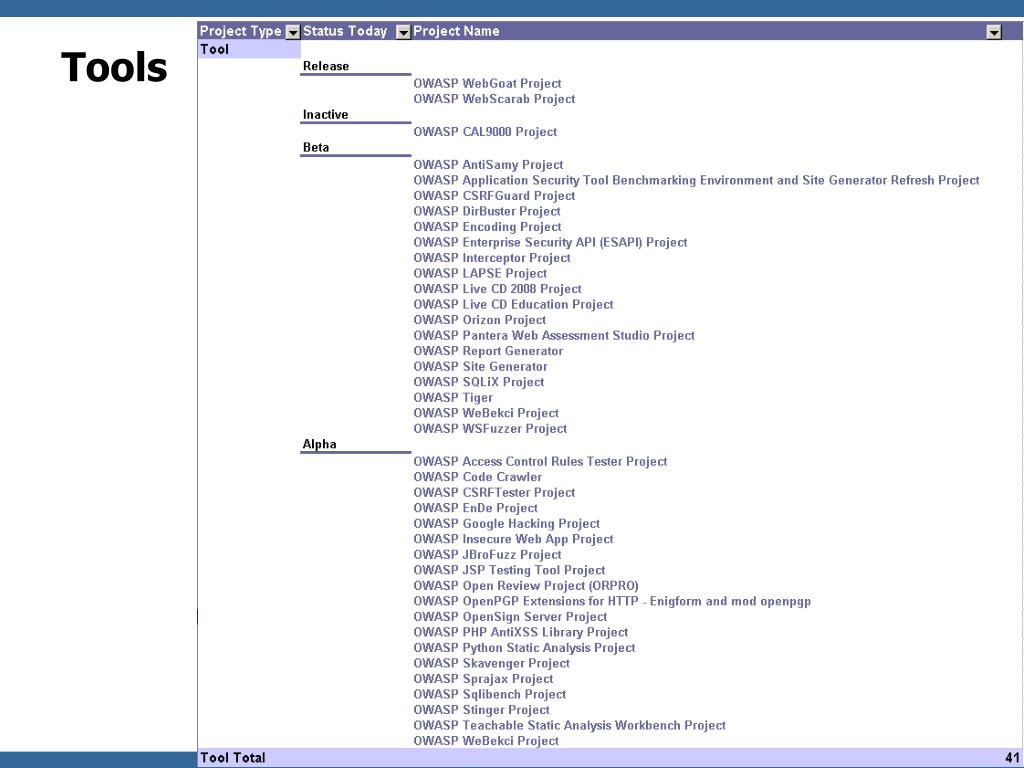
Task: Click the Project Type column header
Action: tap(240, 31)
